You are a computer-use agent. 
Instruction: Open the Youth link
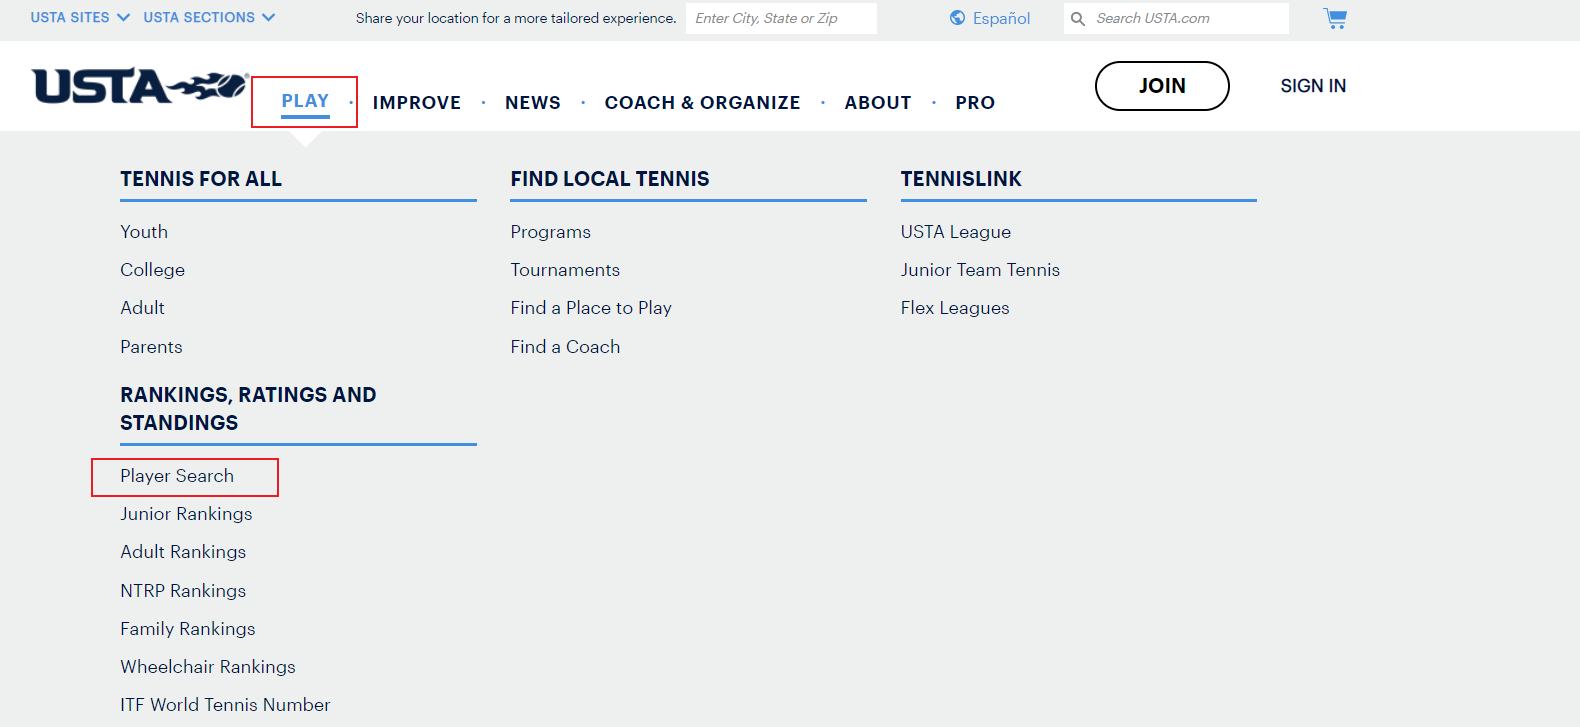[144, 232]
